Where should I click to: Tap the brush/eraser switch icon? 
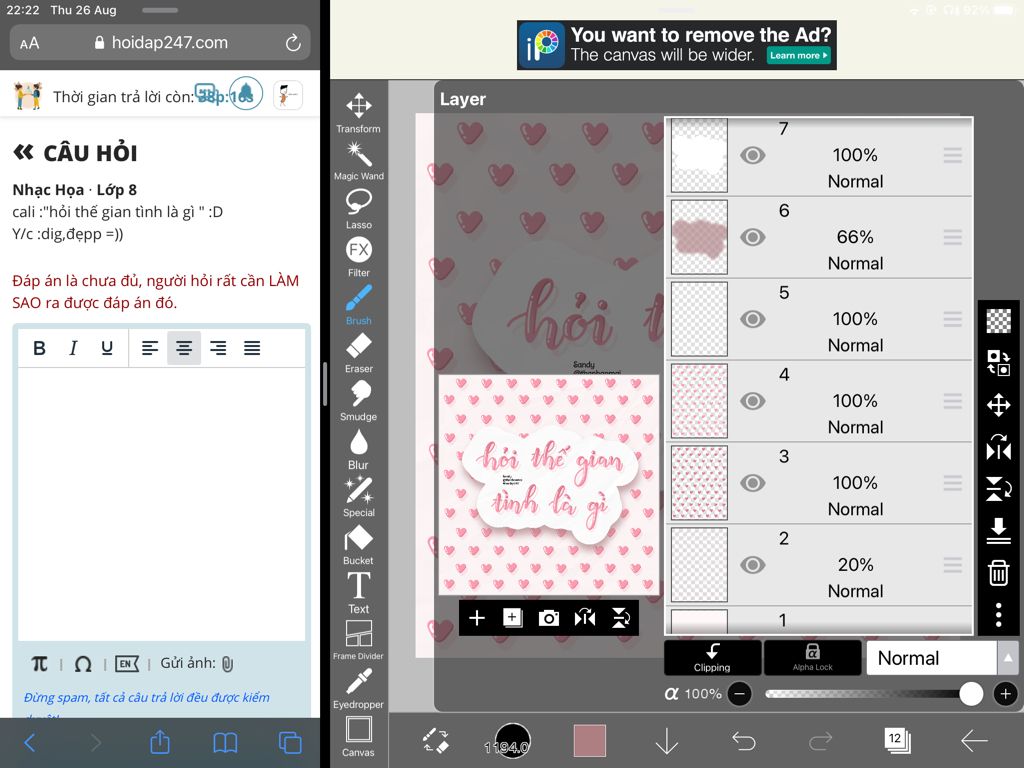coord(436,741)
